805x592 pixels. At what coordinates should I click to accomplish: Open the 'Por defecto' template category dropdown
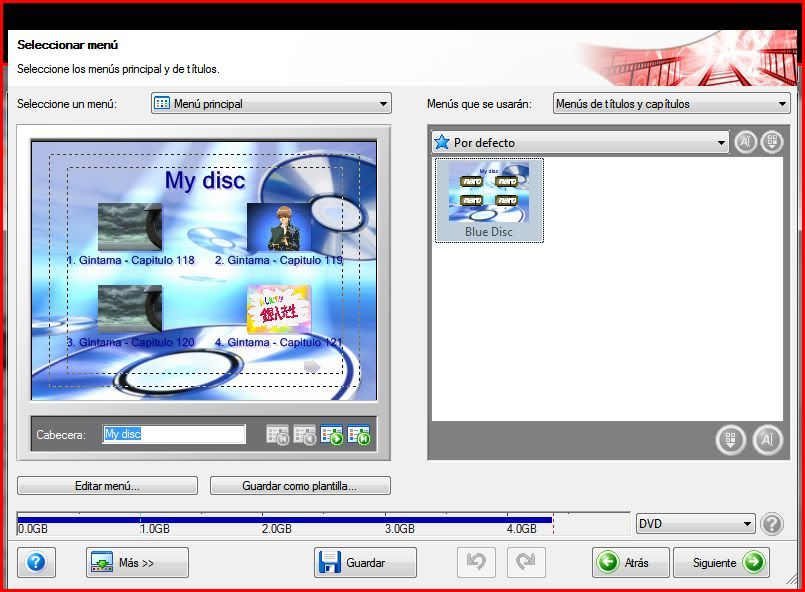(x=580, y=142)
